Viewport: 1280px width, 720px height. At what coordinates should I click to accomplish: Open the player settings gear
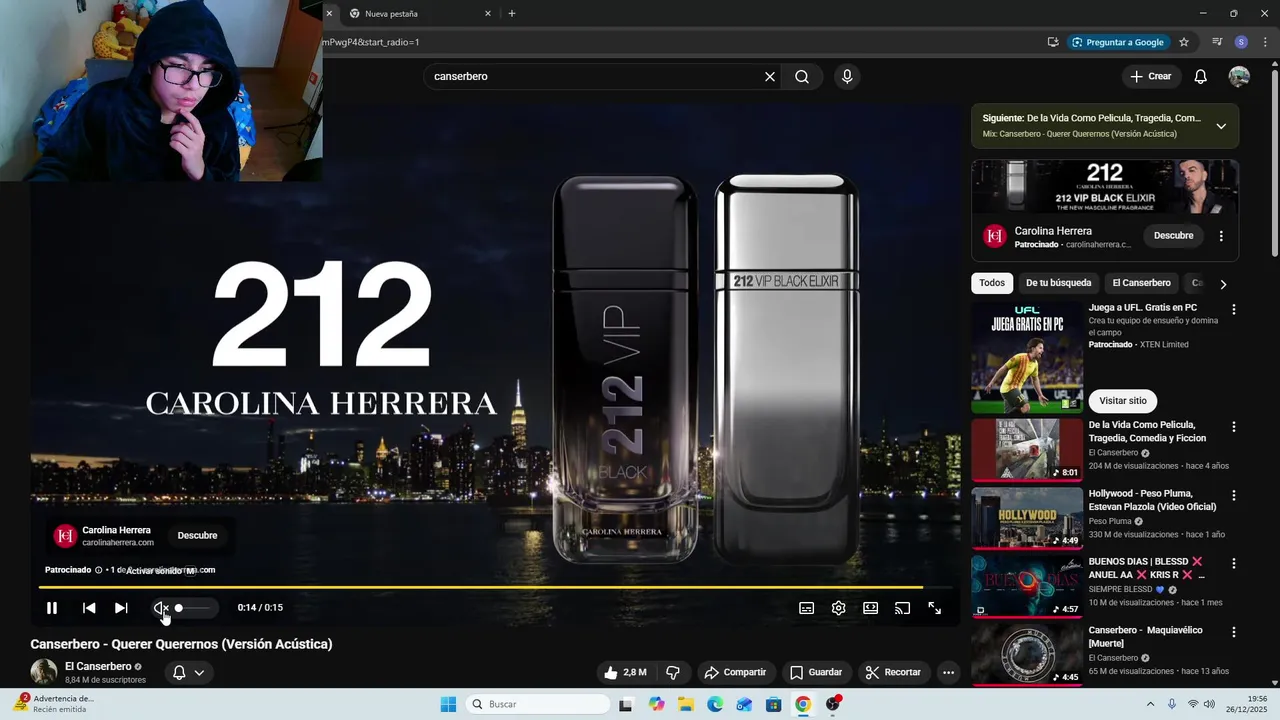coord(838,608)
